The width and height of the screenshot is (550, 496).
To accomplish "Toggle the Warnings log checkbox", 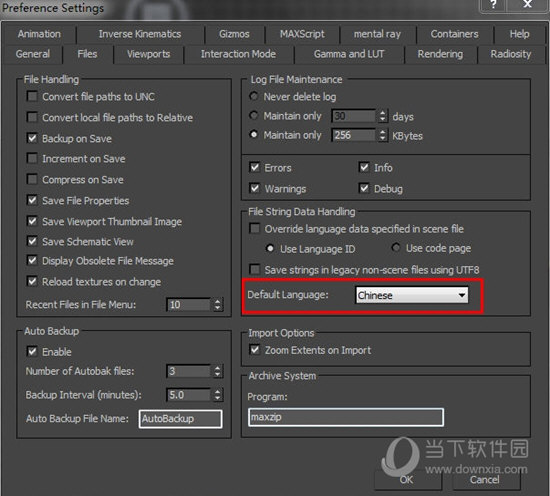I will pos(255,188).
